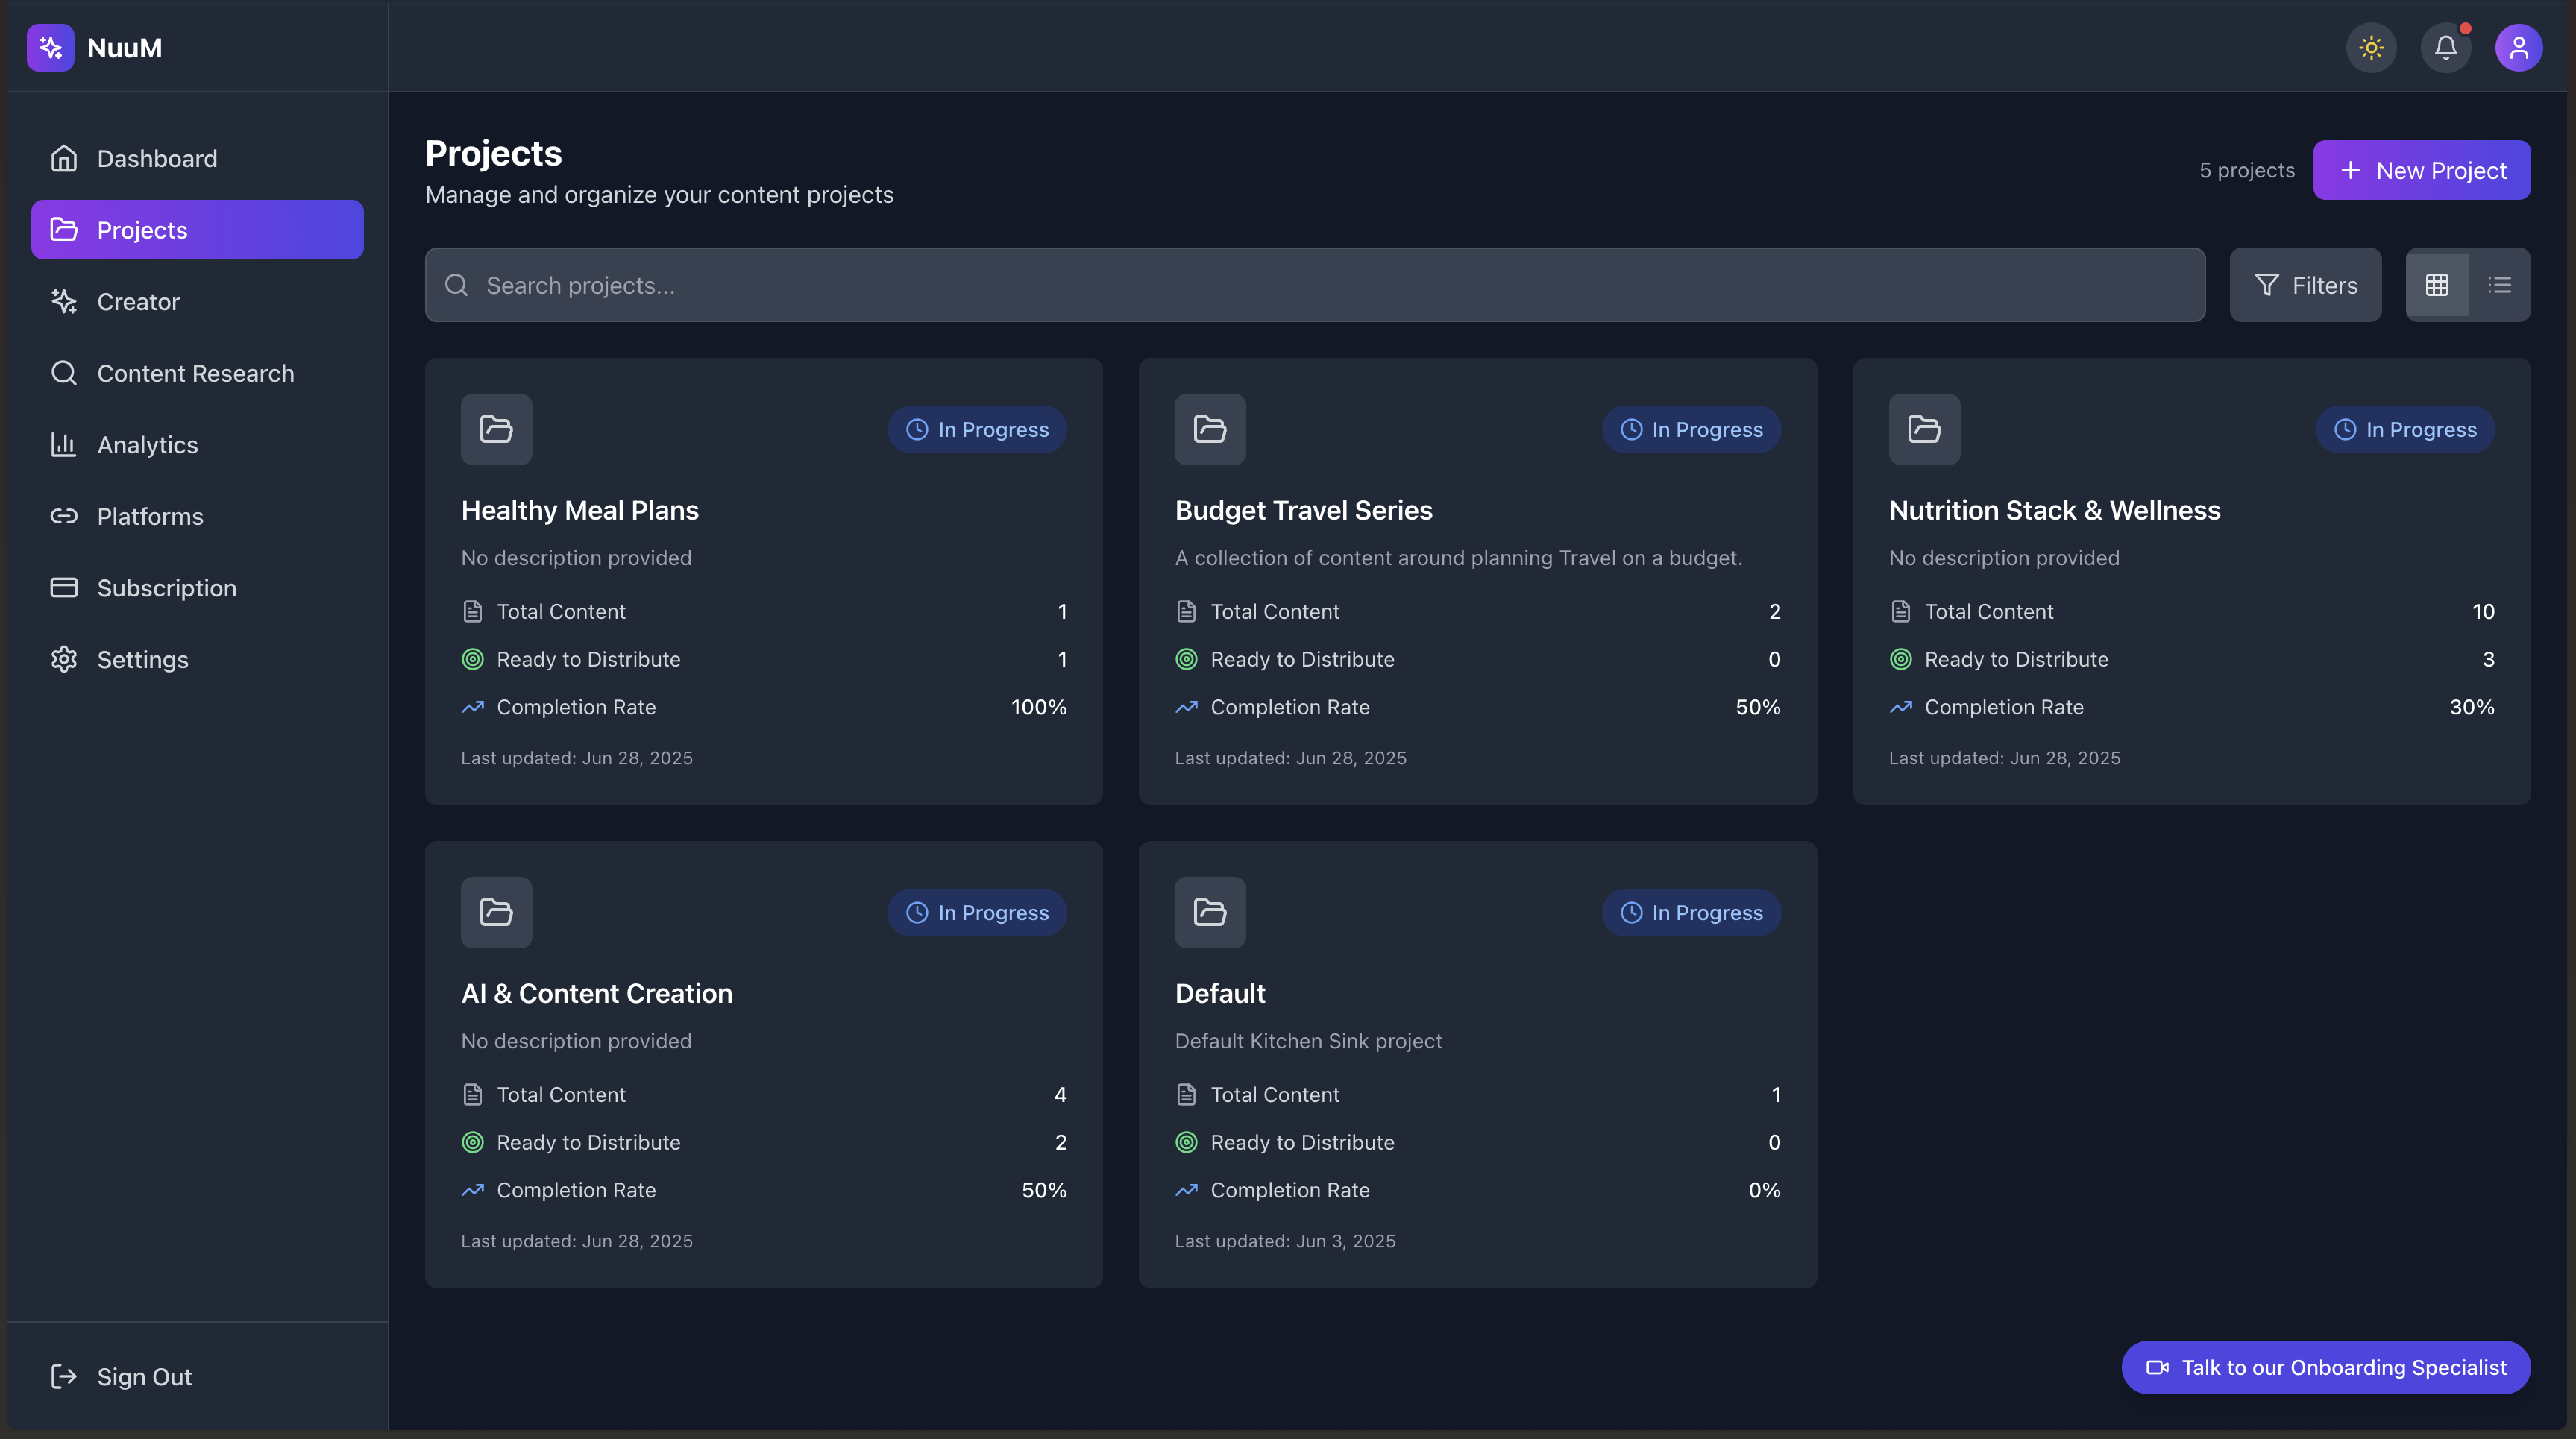Create a New Project
This screenshot has height=1439, width=2576.
click(x=2421, y=170)
